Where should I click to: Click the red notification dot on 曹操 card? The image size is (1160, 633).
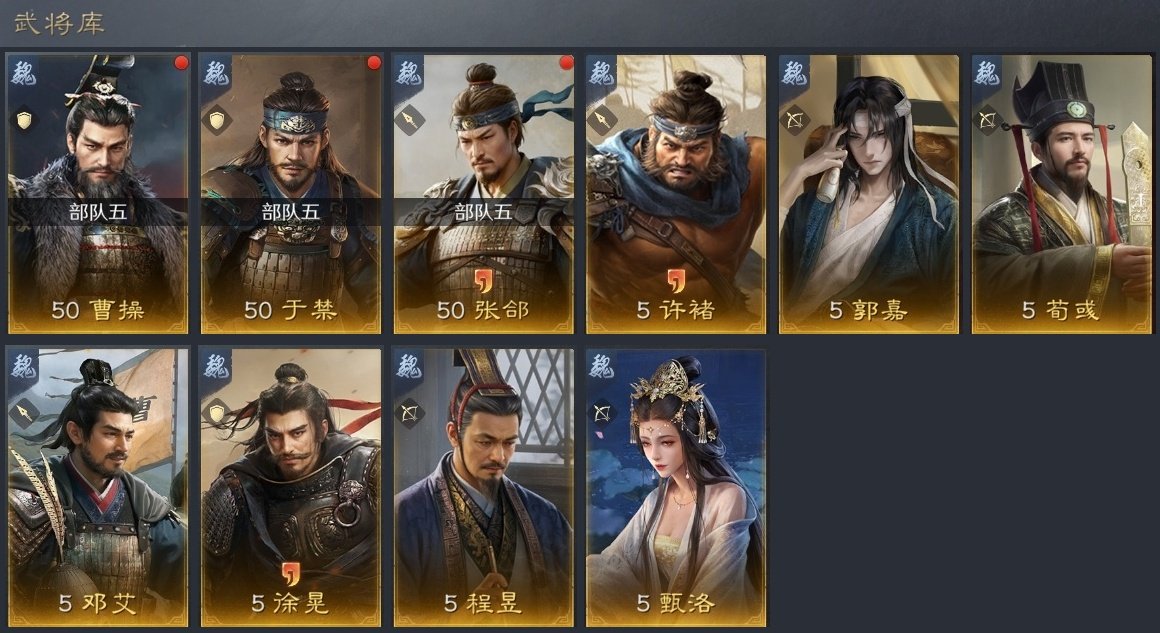point(181,63)
